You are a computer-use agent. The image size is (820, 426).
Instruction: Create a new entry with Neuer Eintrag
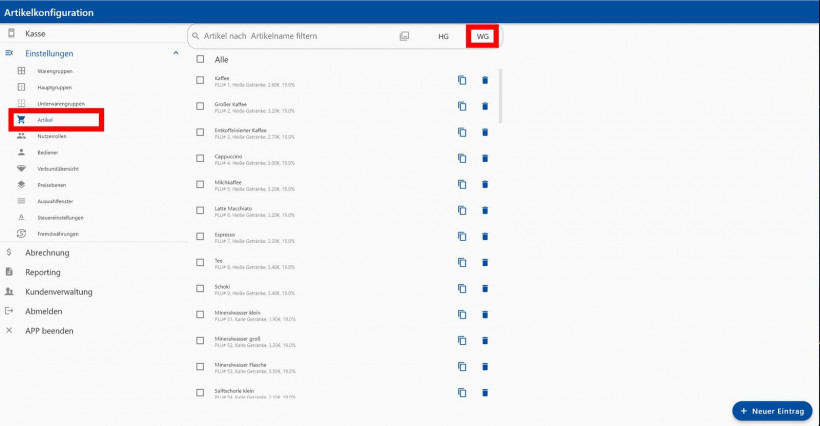pyautogui.click(x=772, y=411)
